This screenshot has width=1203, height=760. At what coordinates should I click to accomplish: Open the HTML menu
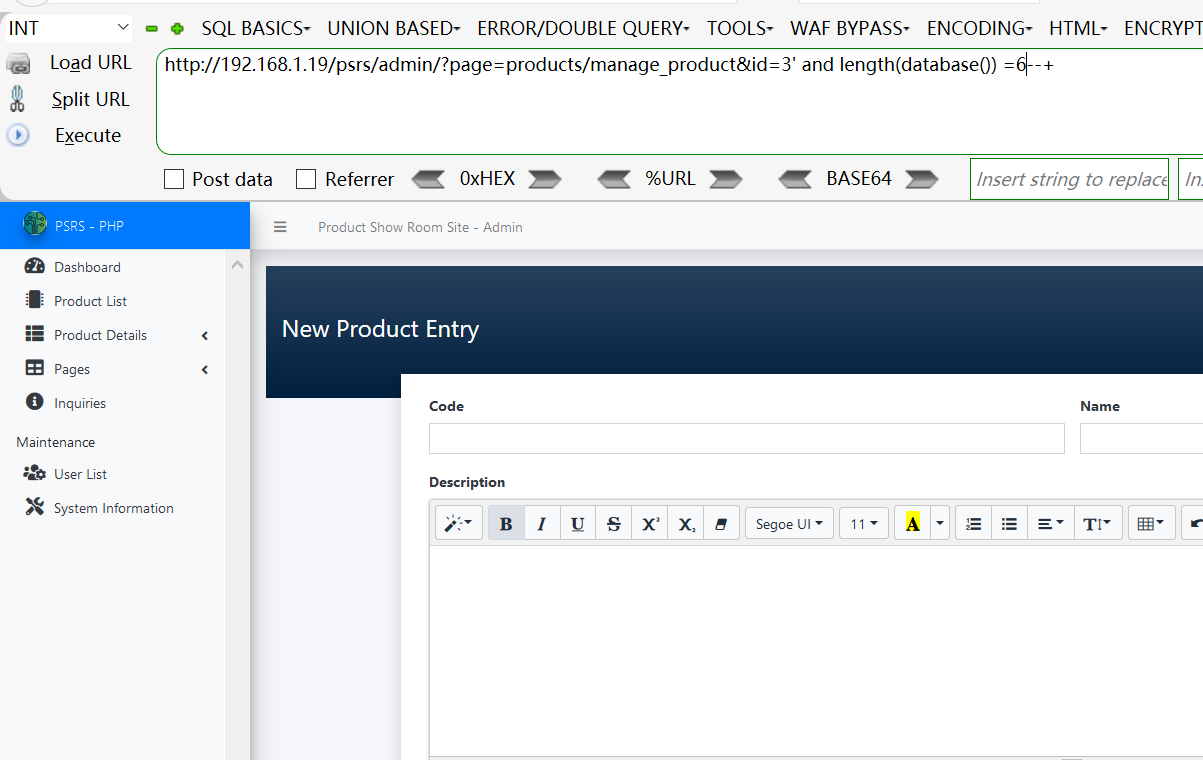point(1078,29)
